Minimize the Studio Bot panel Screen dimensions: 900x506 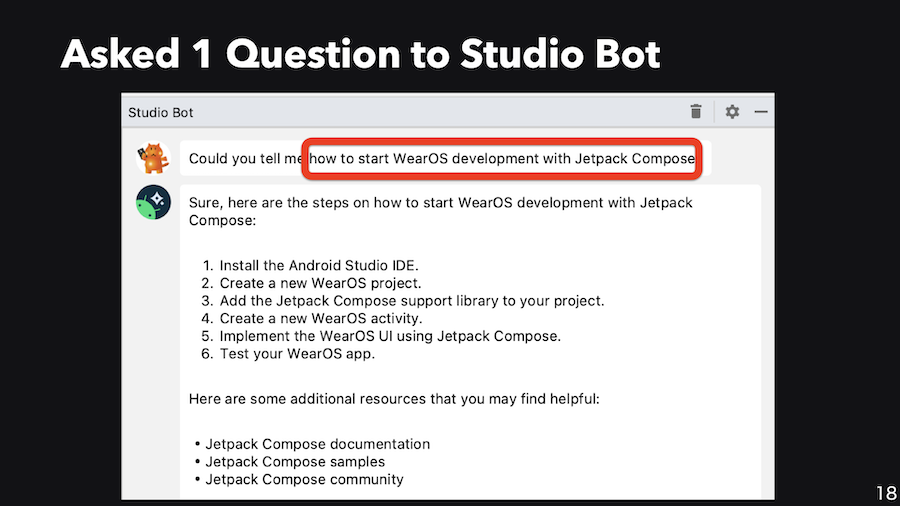point(761,111)
